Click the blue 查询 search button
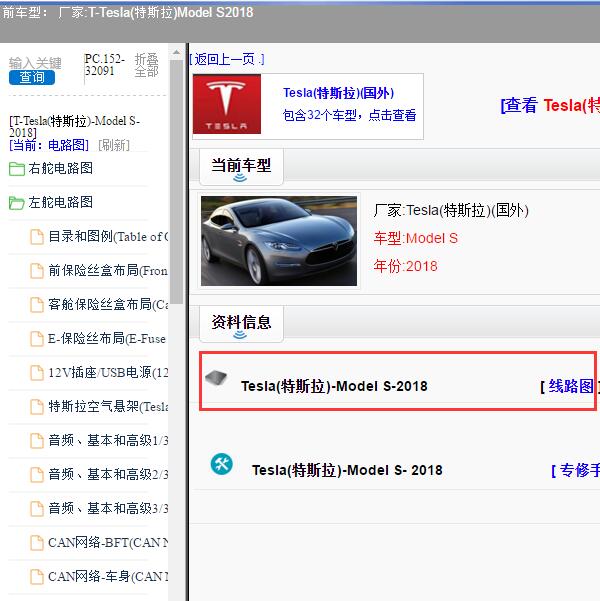 32,77
